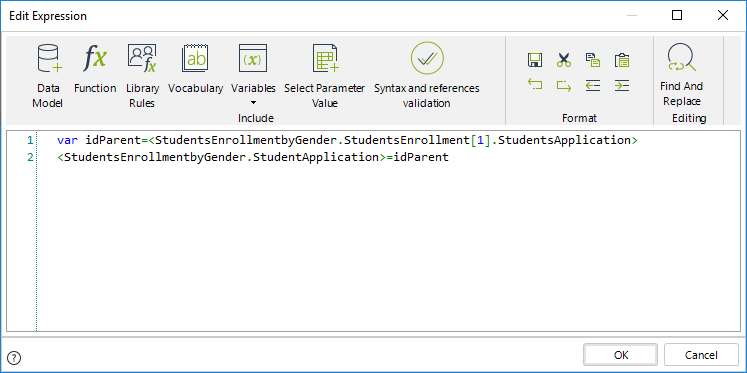Insert a Function into the expression
The width and height of the screenshot is (747, 373).
click(95, 69)
